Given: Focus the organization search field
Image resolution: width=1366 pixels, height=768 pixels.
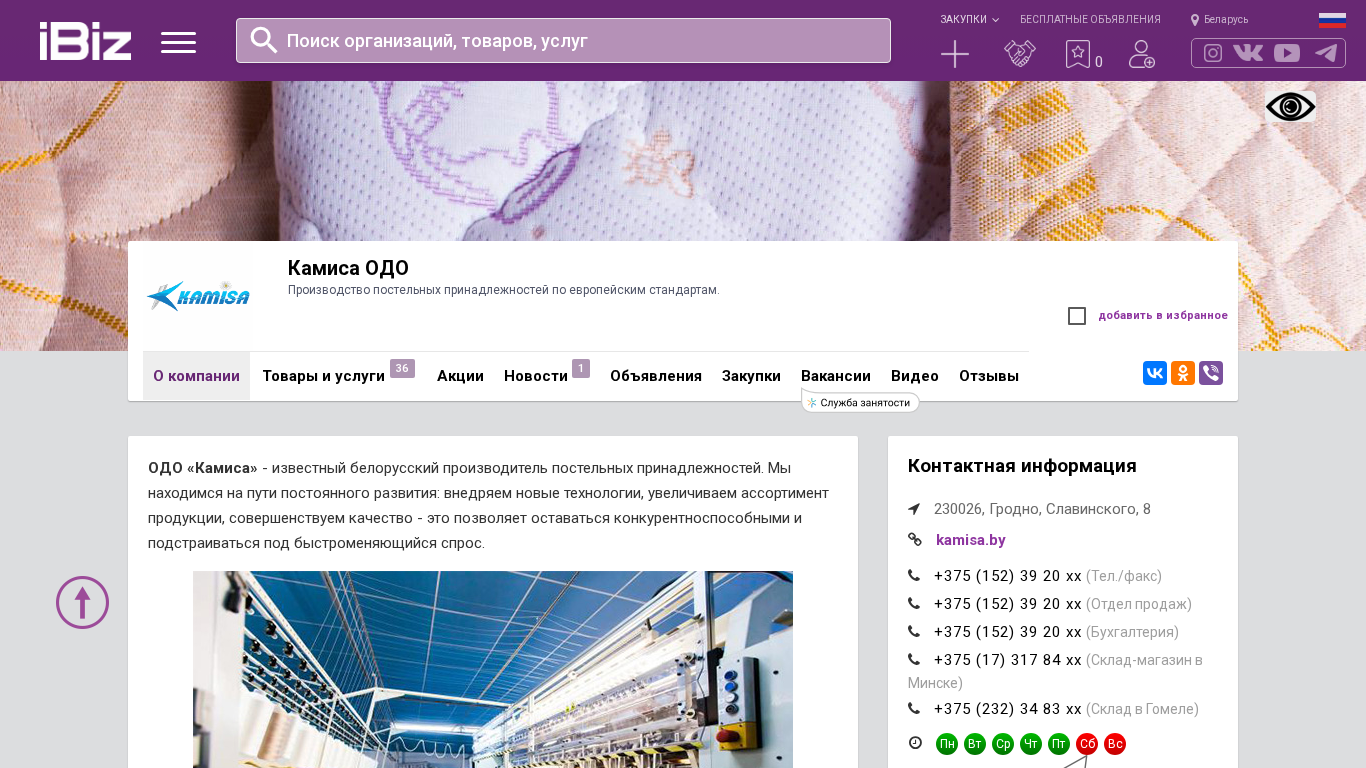Looking at the screenshot, I should tap(563, 41).
